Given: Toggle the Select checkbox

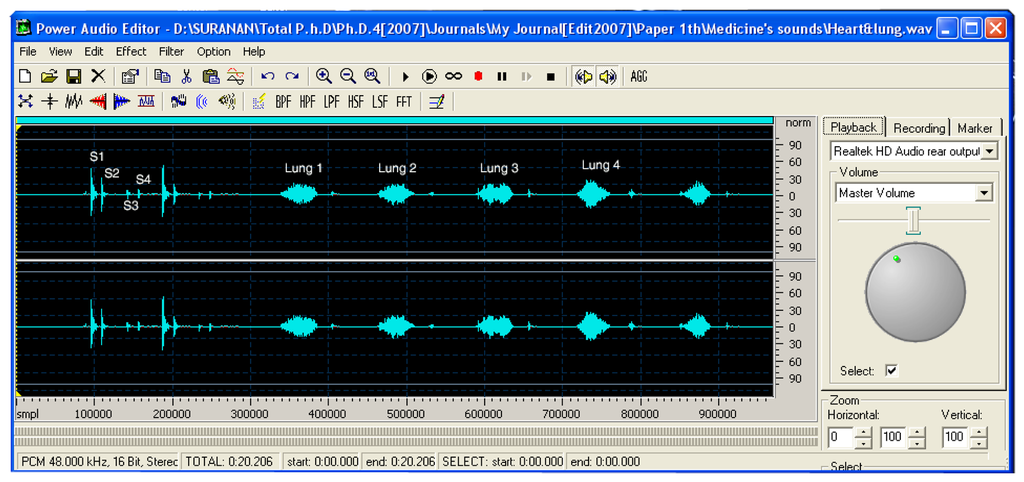Looking at the screenshot, I should pos(891,370).
